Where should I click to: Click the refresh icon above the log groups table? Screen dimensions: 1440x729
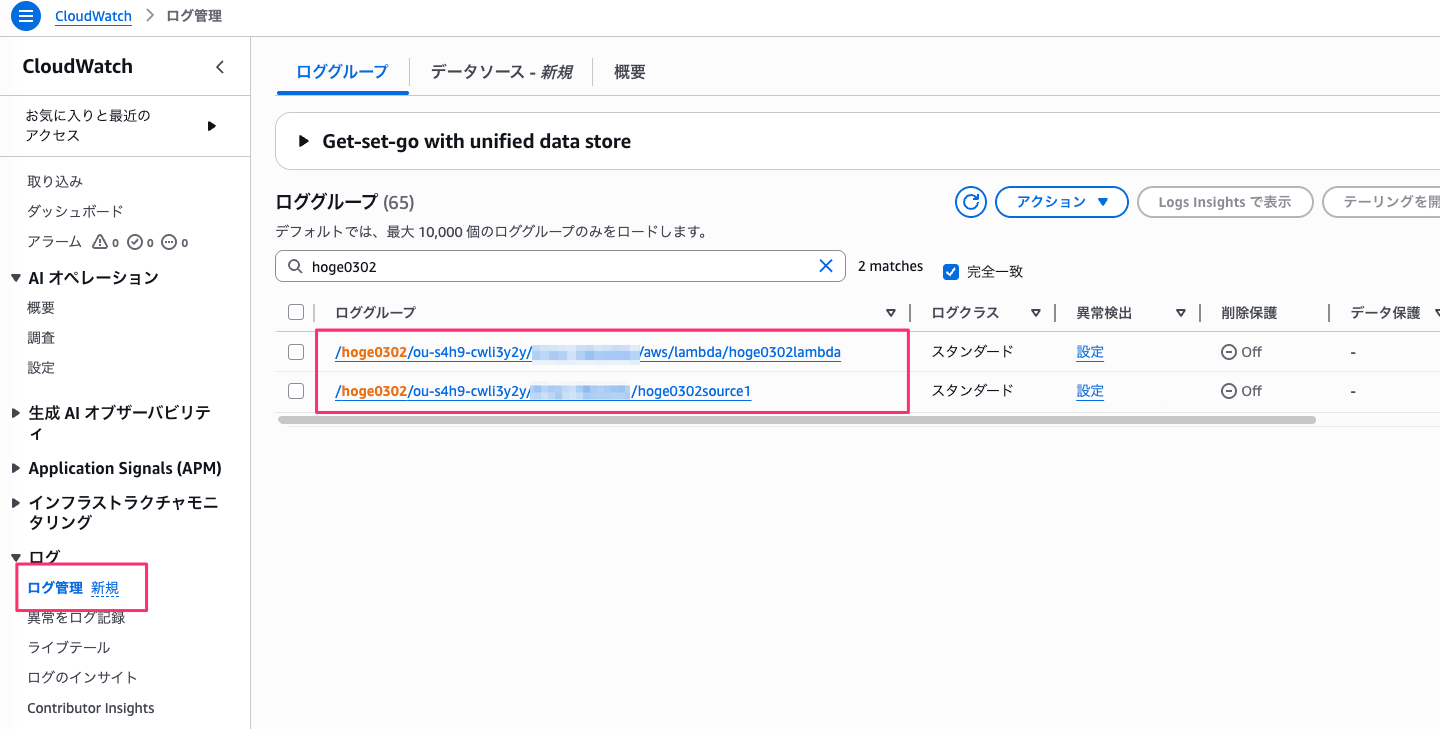point(970,201)
